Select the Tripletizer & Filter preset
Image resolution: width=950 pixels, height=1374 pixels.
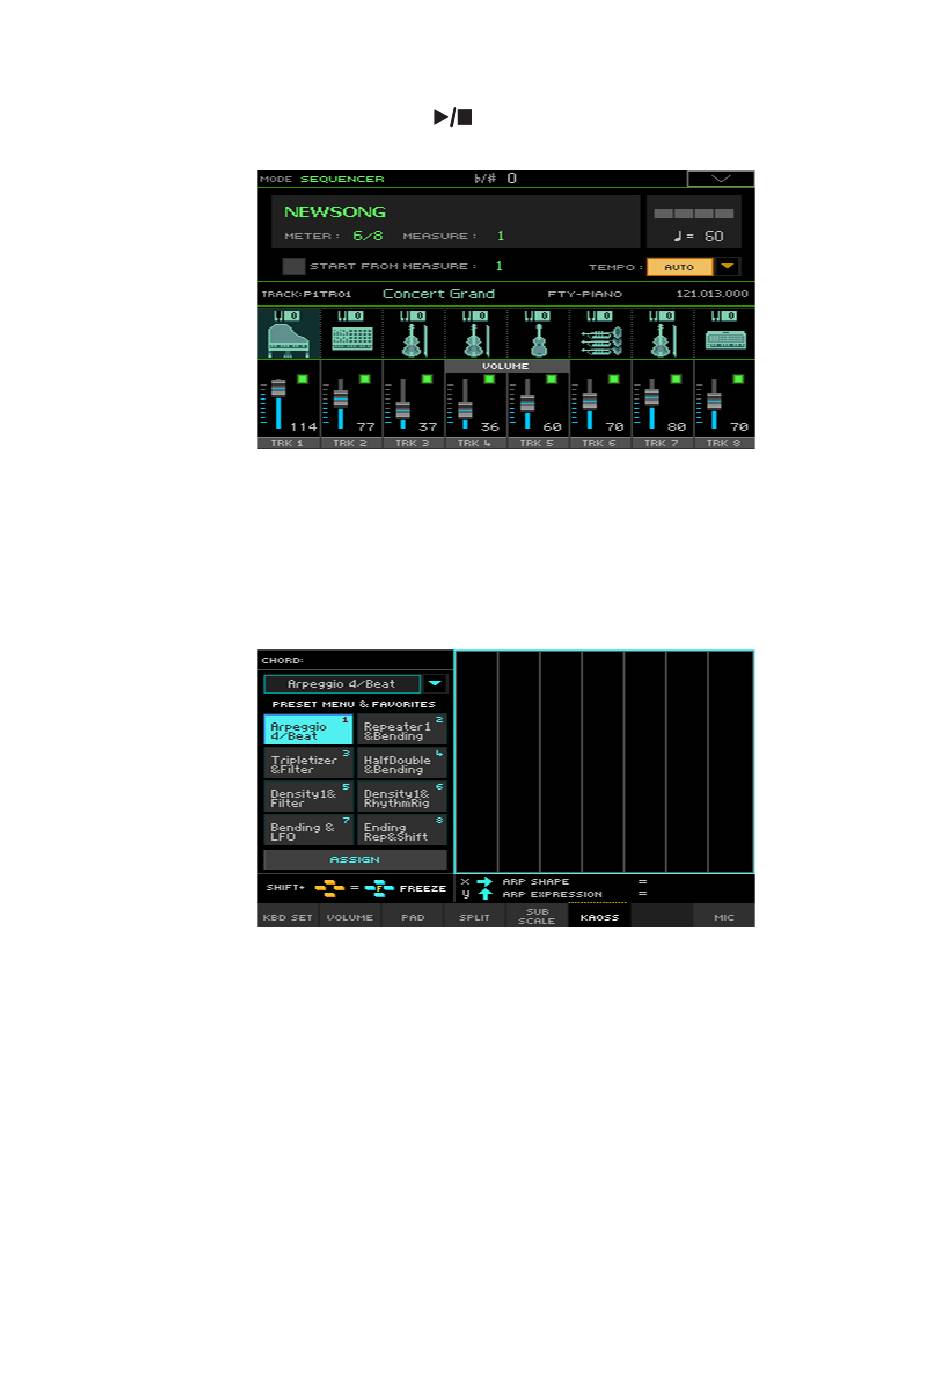(308, 764)
